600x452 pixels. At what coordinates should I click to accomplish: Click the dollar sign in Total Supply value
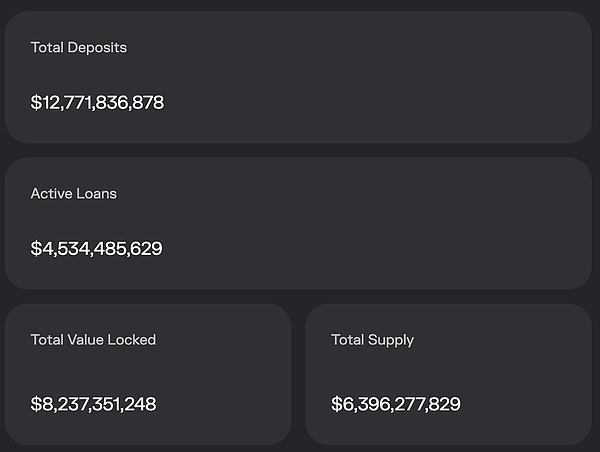tap(336, 404)
